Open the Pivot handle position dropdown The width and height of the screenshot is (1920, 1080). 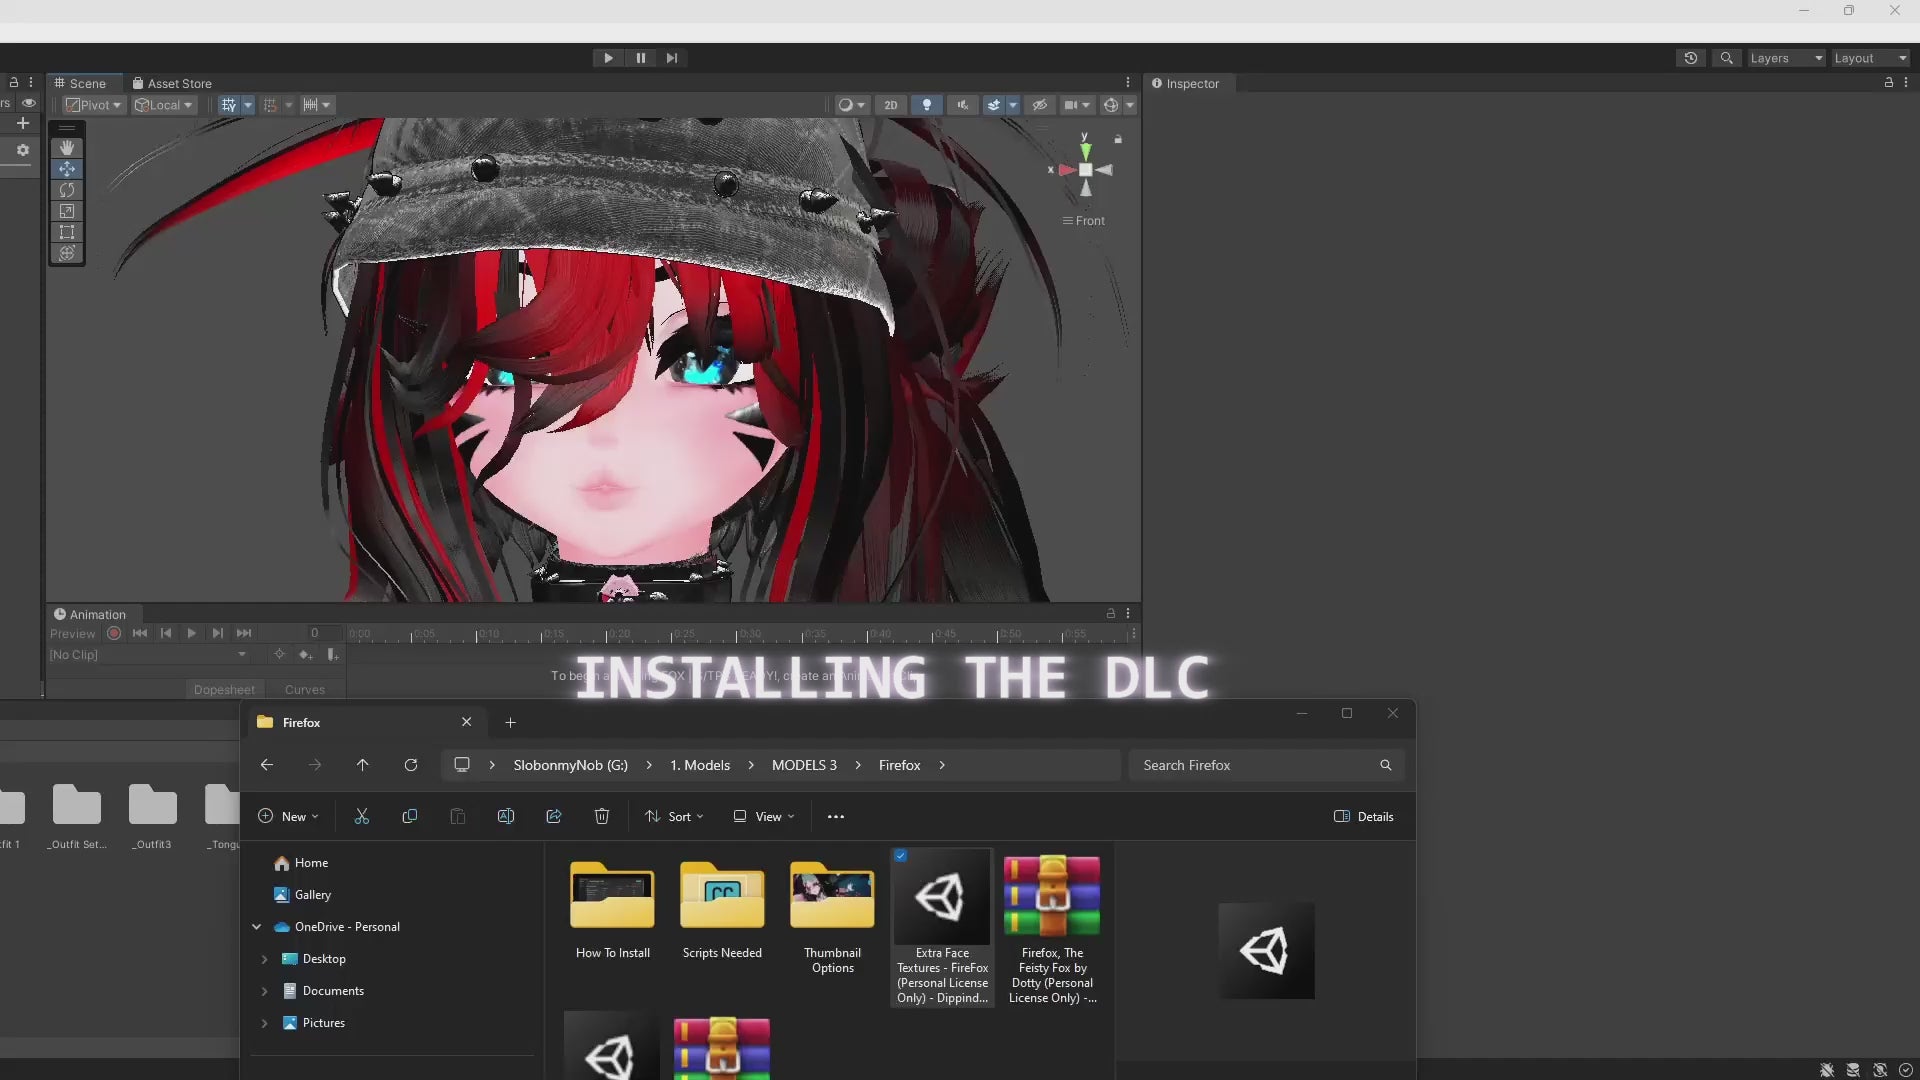coord(93,105)
